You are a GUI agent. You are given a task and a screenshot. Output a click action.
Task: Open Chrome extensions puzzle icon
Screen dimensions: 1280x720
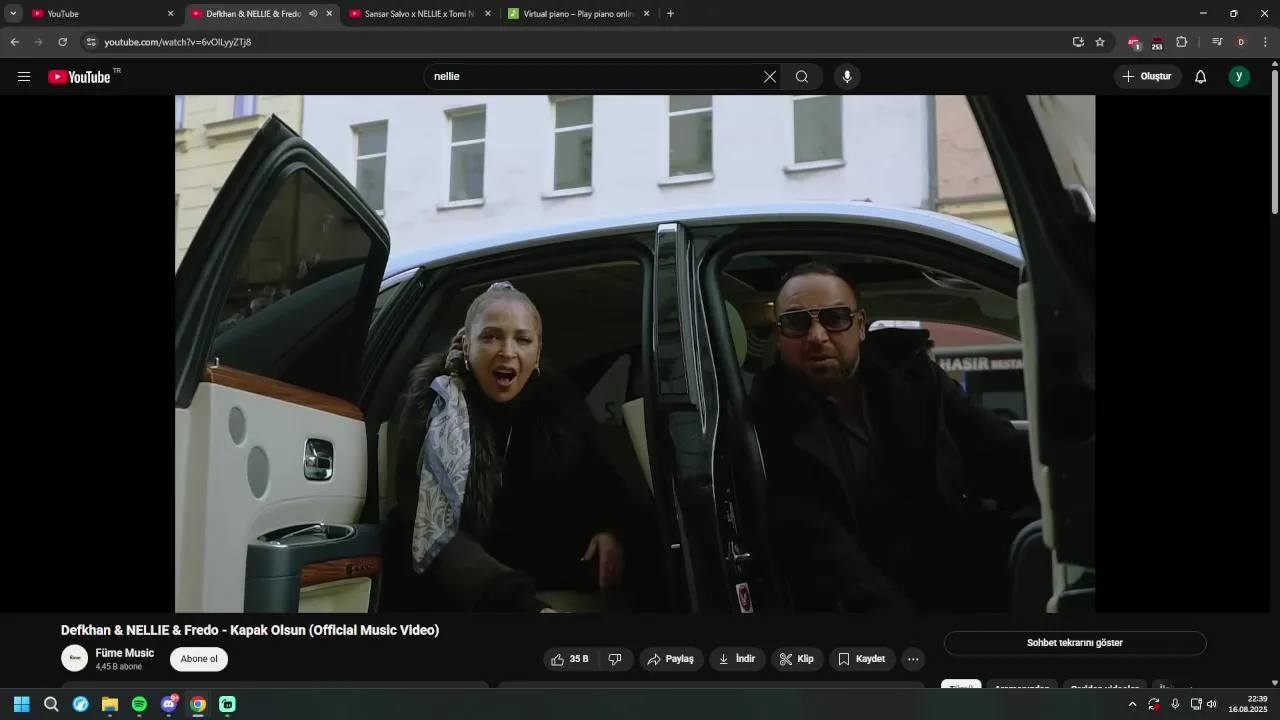tap(1181, 42)
